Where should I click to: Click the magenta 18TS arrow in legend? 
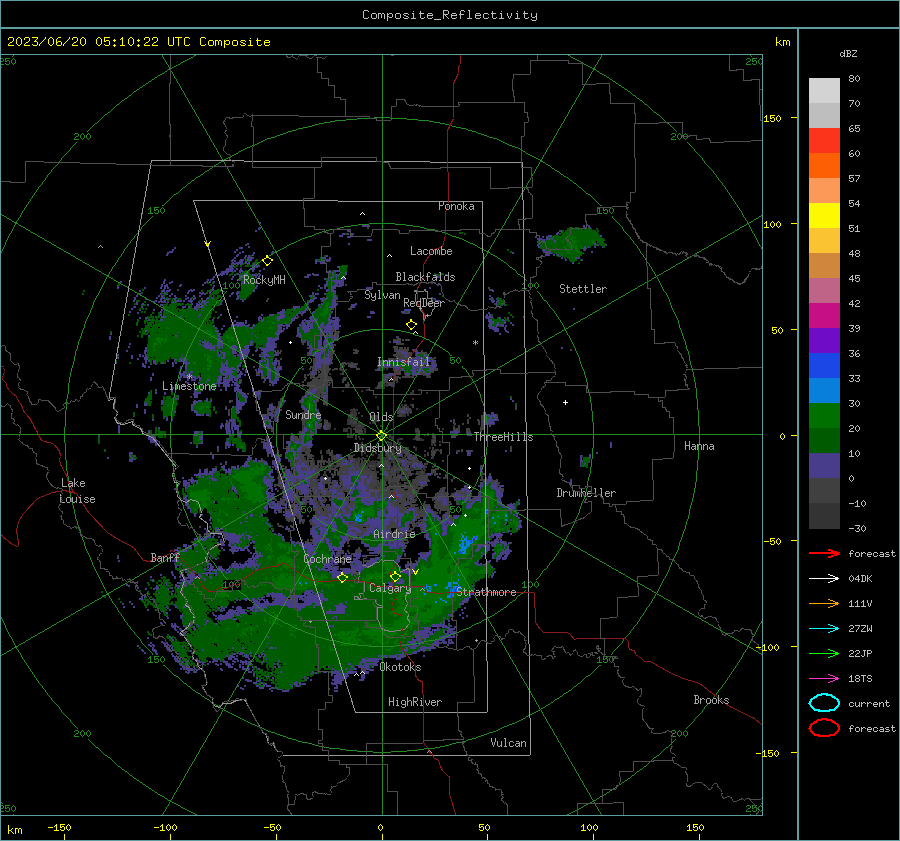tap(824, 679)
